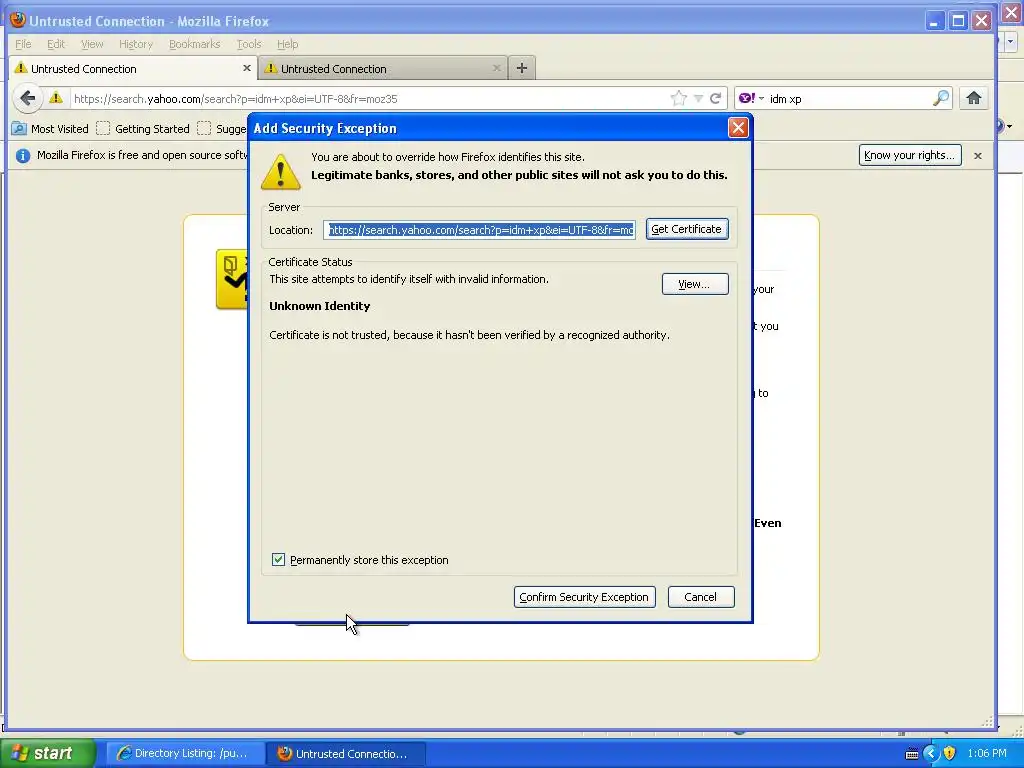Open the URL history dropdown arrow

698,99
